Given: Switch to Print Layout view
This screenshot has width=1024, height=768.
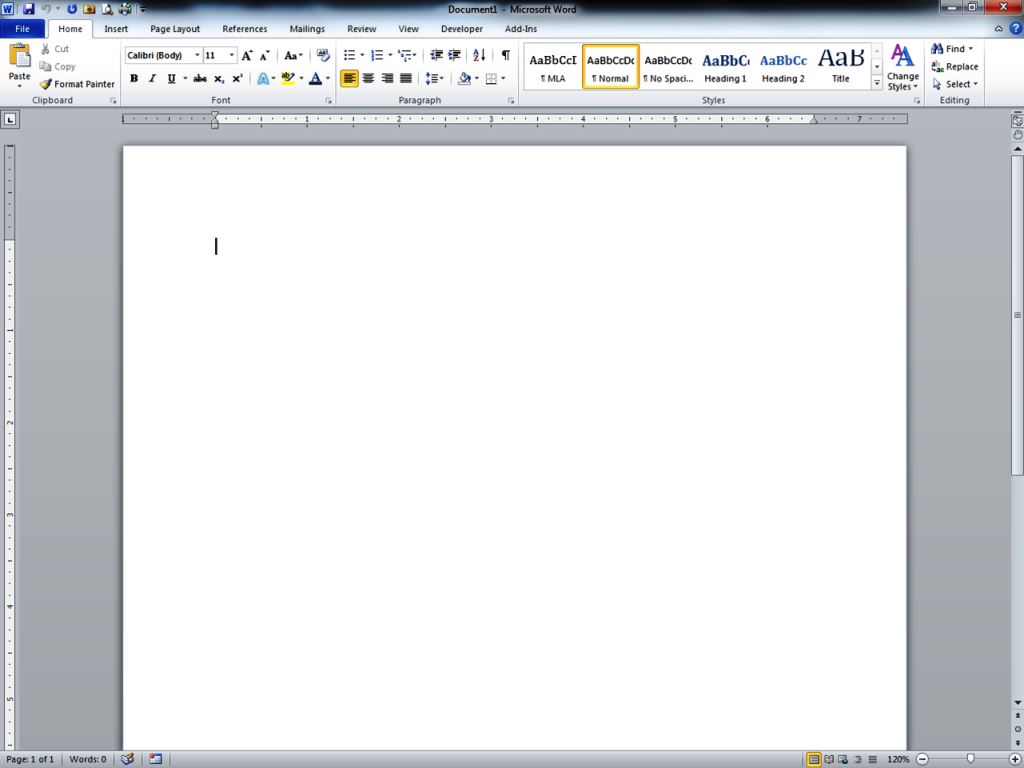Looking at the screenshot, I should click(814, 759).
